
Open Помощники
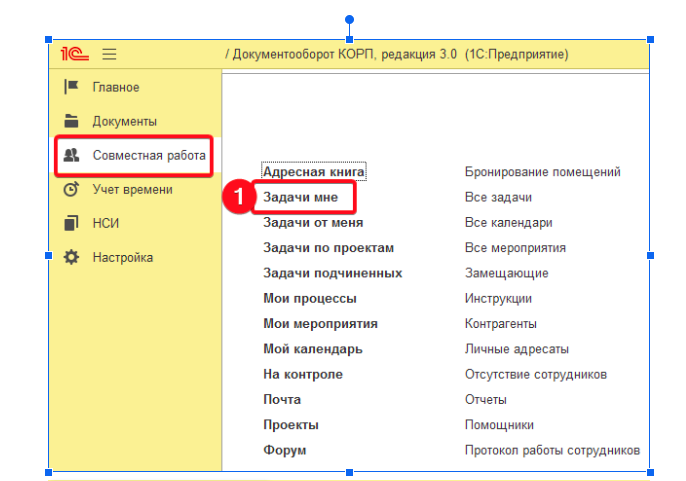point(499,425)
